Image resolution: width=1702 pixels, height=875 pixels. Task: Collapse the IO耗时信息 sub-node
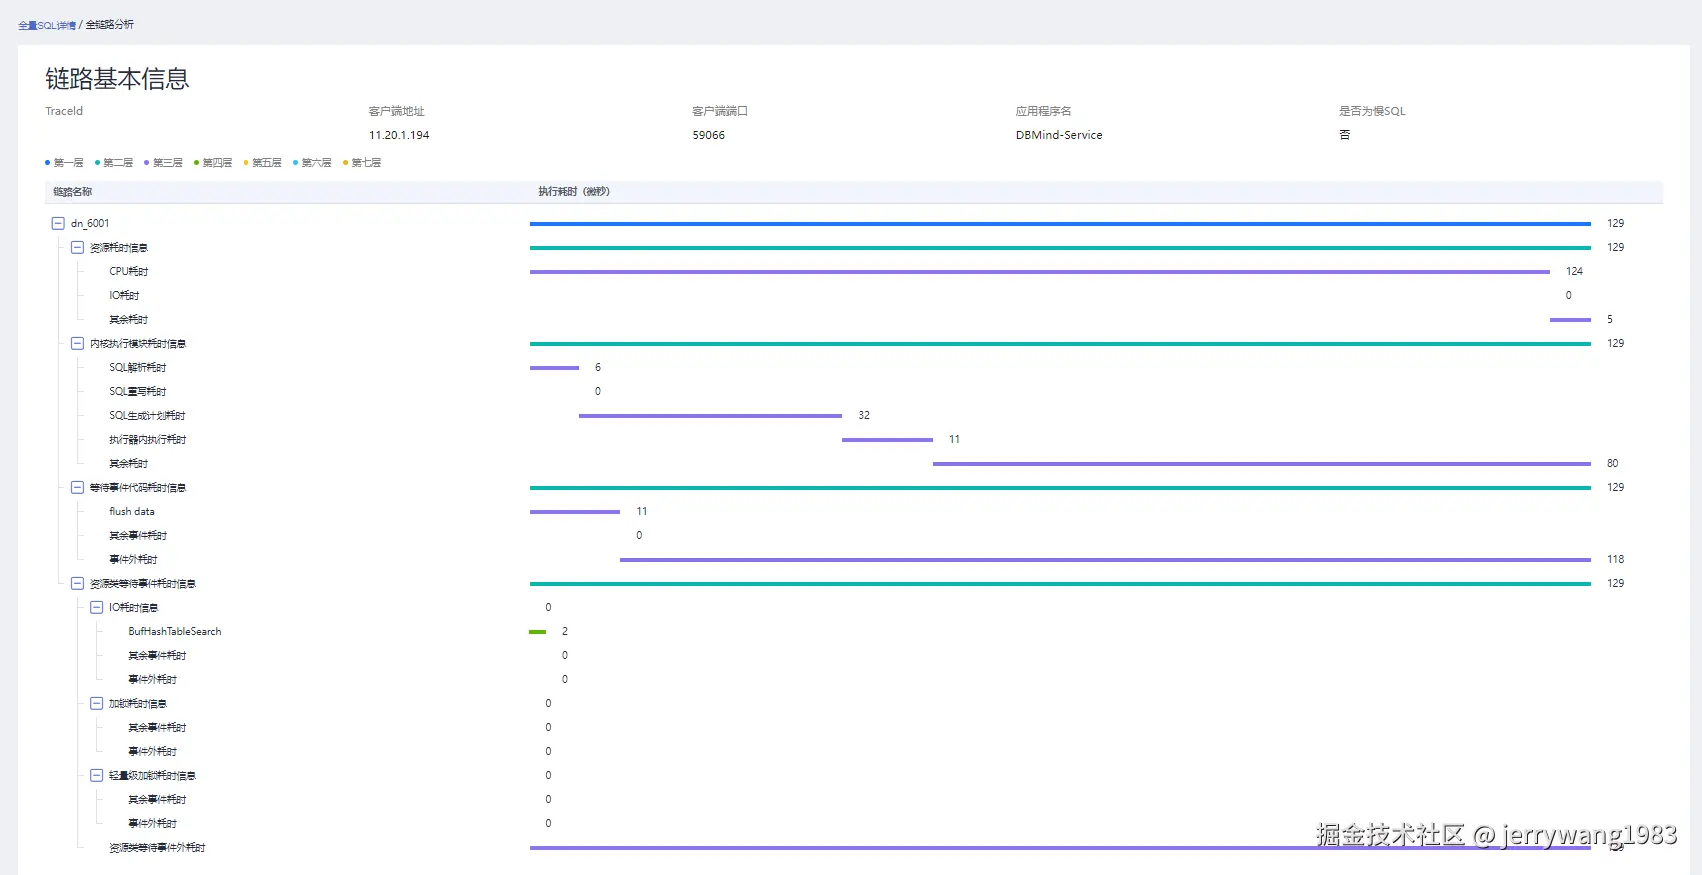(97, 608)
